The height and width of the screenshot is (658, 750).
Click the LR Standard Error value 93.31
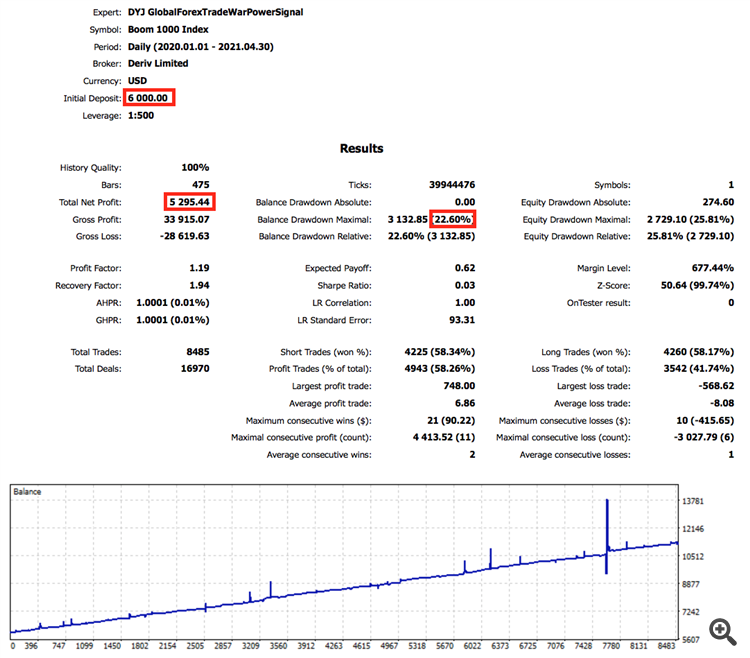point(462,320)
